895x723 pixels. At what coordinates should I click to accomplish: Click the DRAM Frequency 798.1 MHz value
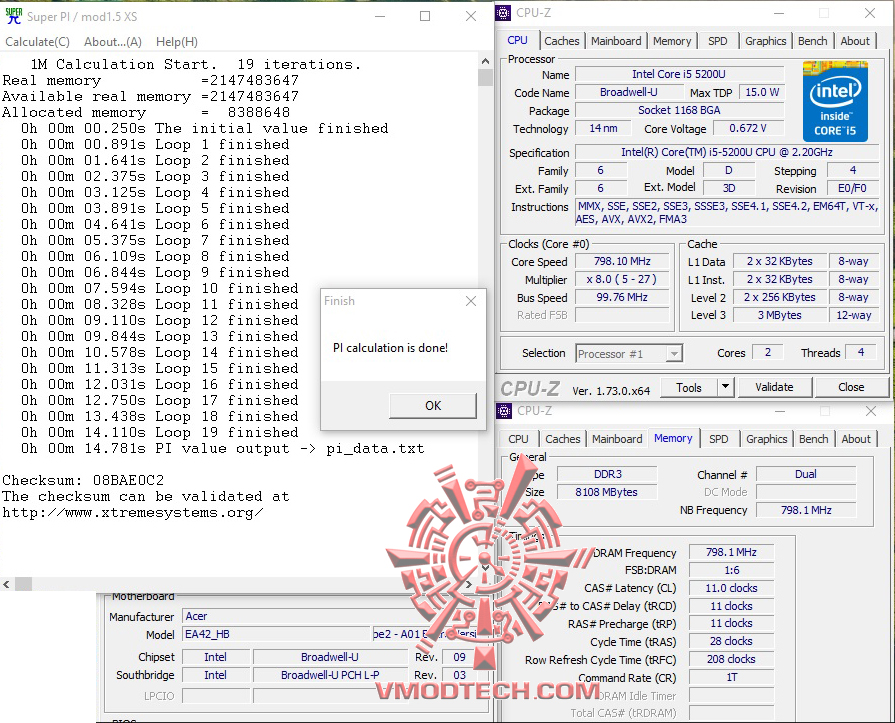click(731, 552)
